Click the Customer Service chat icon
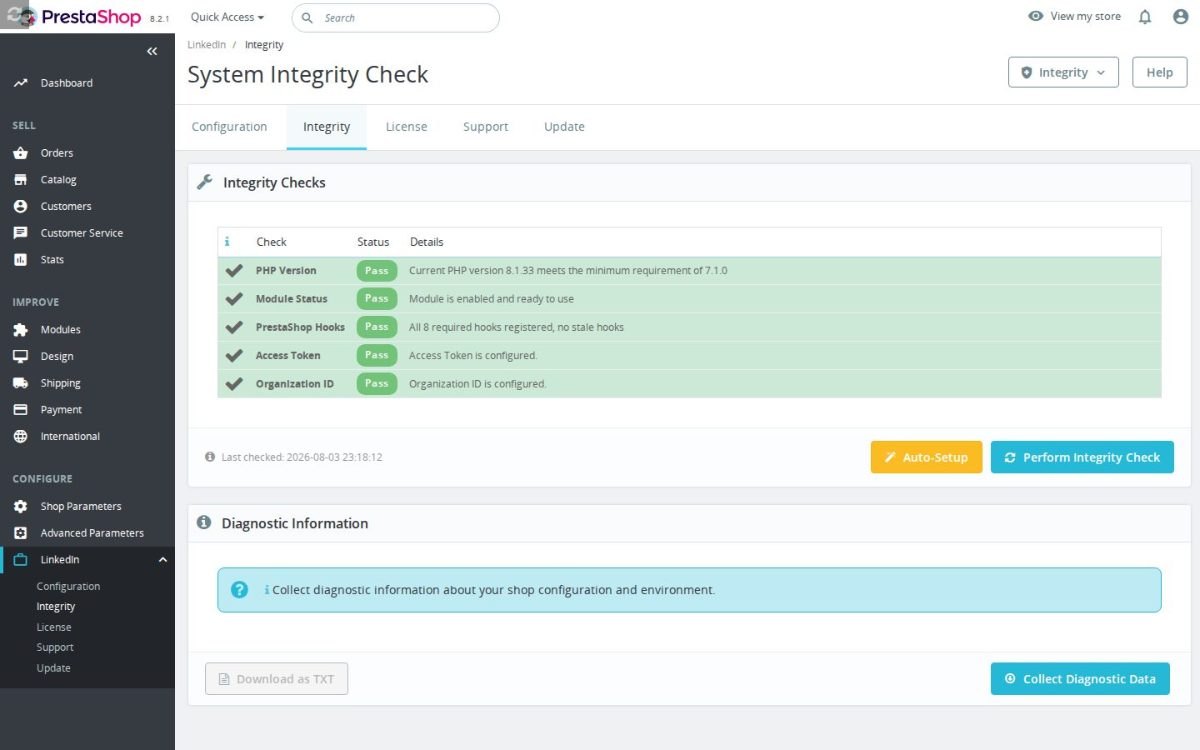 click(x=20, y=233)
